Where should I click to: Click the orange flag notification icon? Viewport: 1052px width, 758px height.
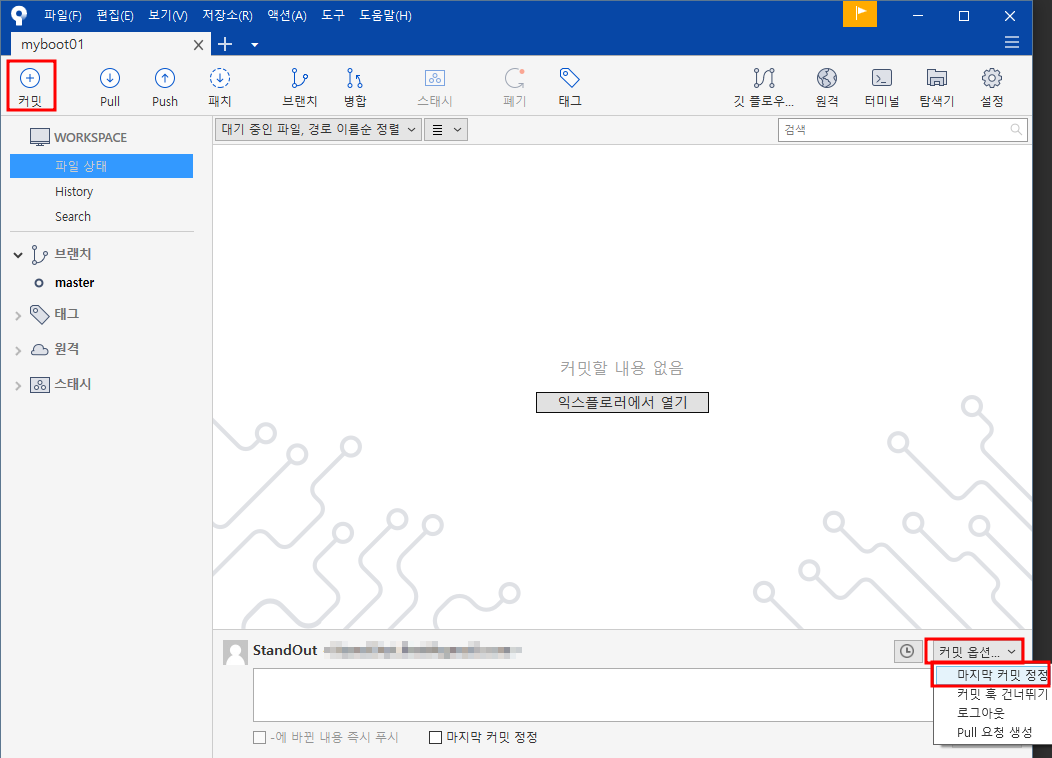tap(859, 14)
